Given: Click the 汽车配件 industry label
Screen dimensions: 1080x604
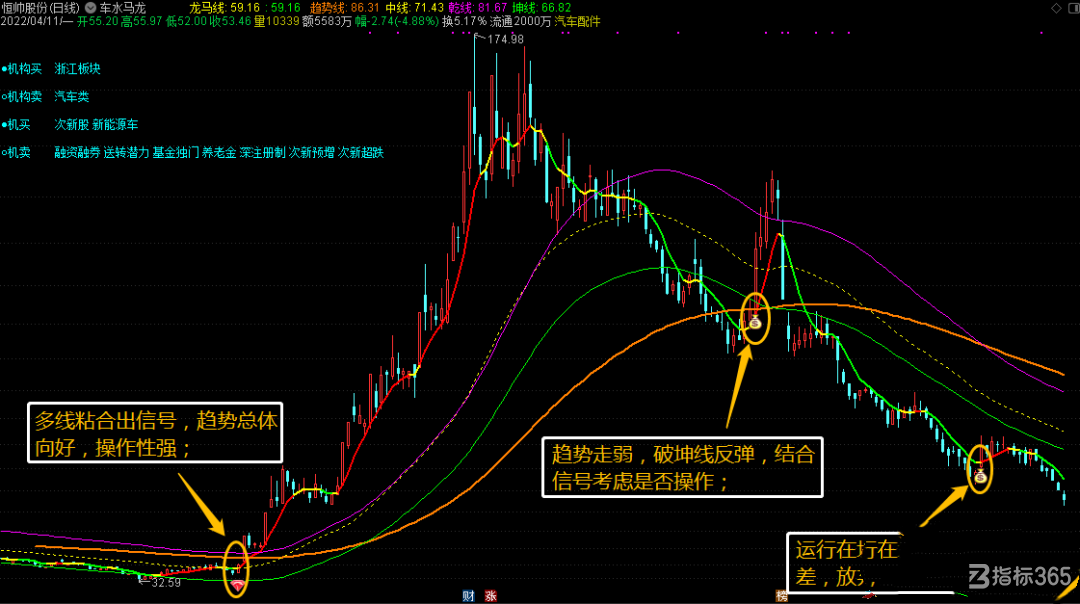Looking at the screenshot, I should 577,21.
